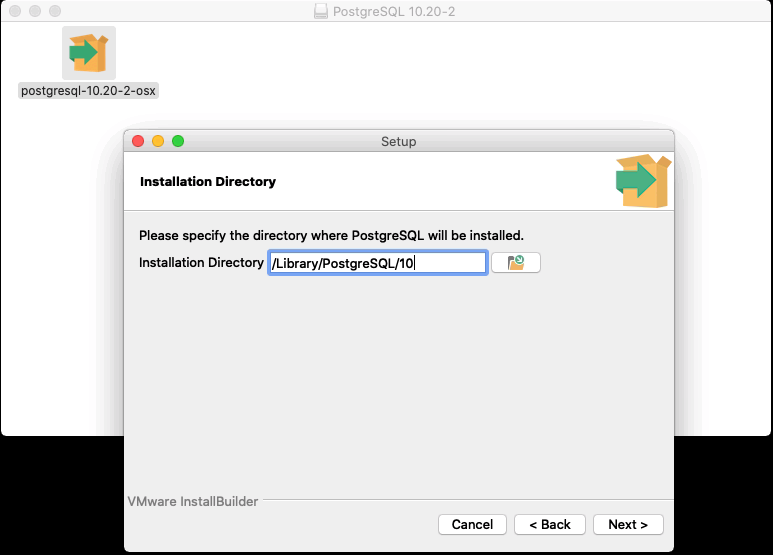Go back with the < Back button
The image size is (773, 555).
coord(550,524)
